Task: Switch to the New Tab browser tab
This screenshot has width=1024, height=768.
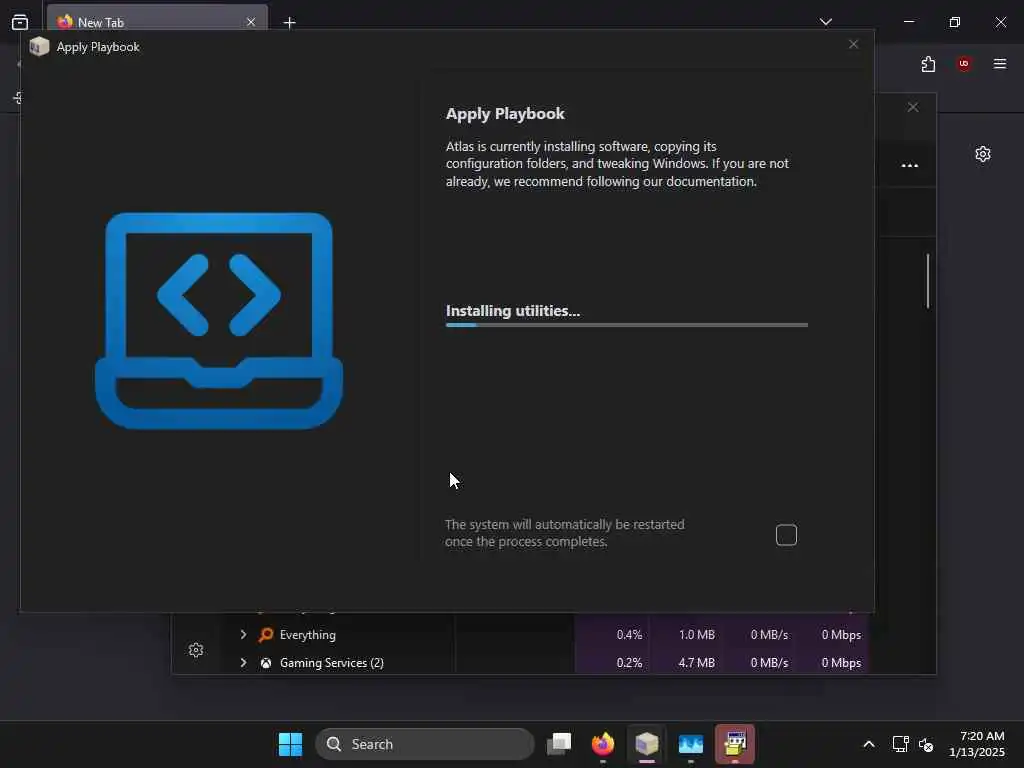Action: coord(157,22)
